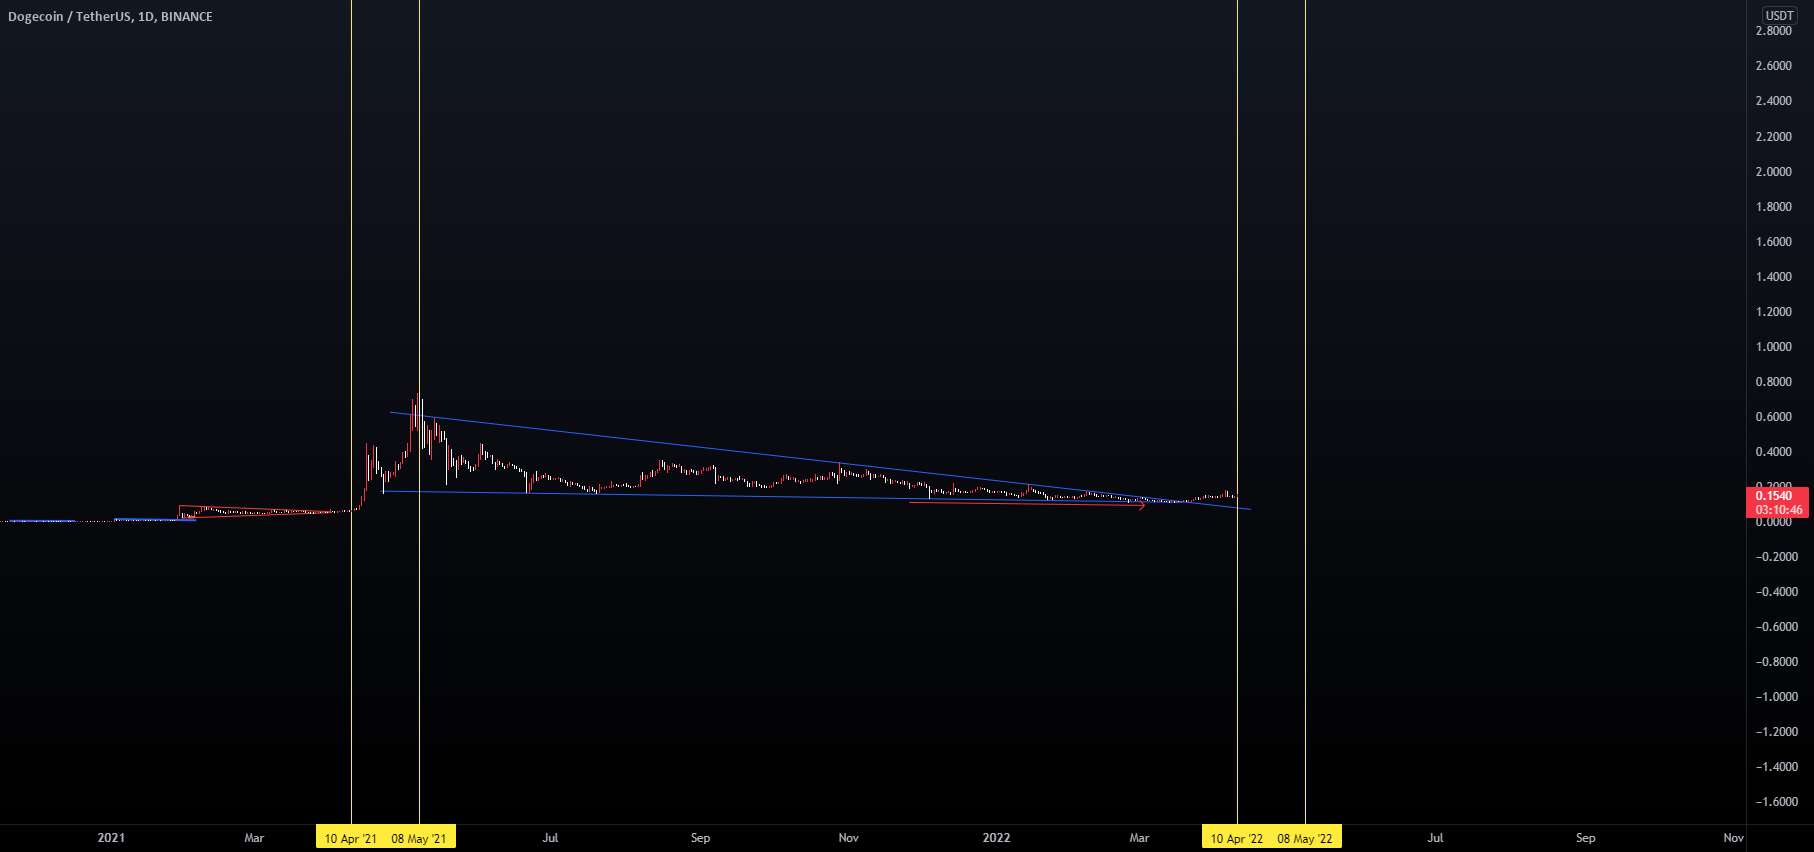Click the Mar label before 10 Apr '22
Image resolution: width=1814 pixels, height=852 pixels.
[x=1139, y=838]
